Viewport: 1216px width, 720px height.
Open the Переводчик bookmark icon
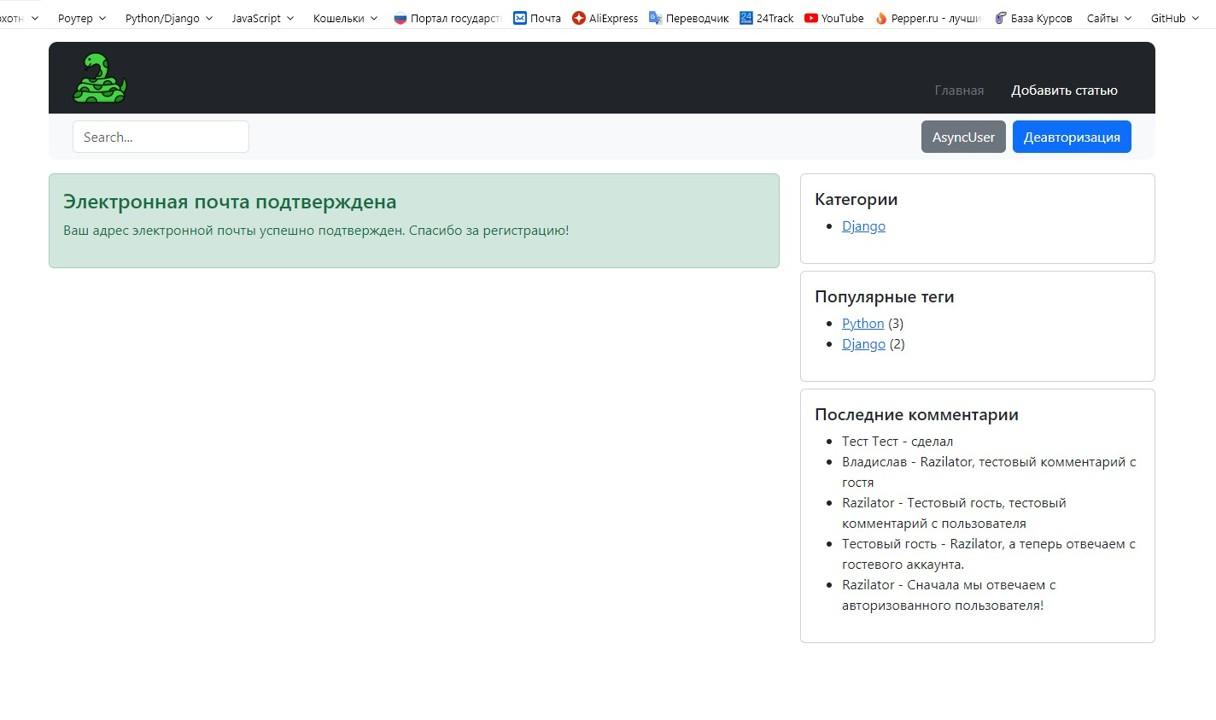(x=655, y=18)
